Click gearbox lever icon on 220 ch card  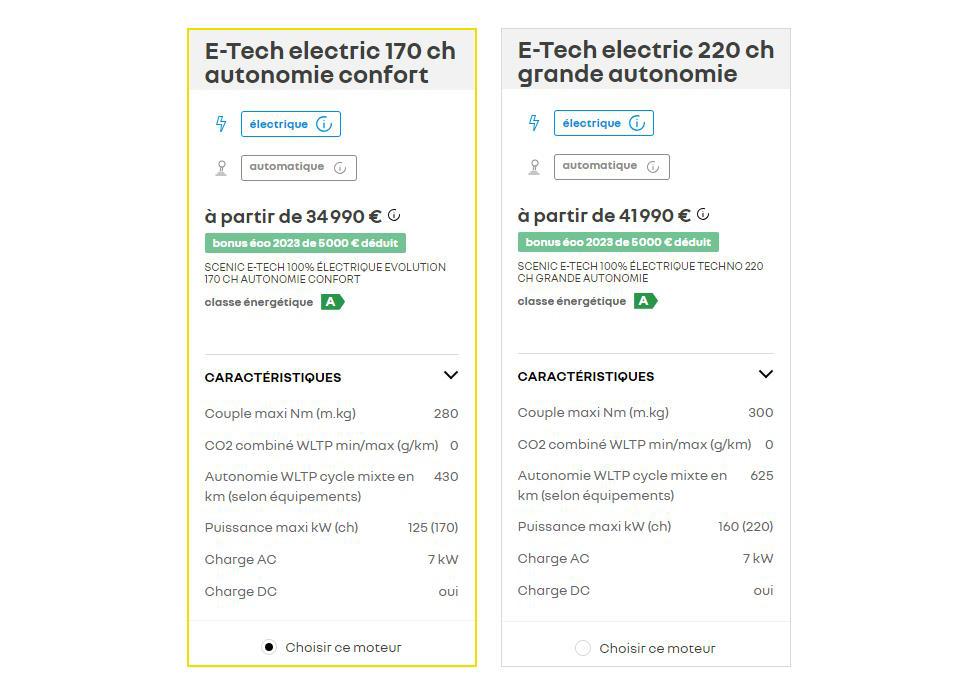534,166
